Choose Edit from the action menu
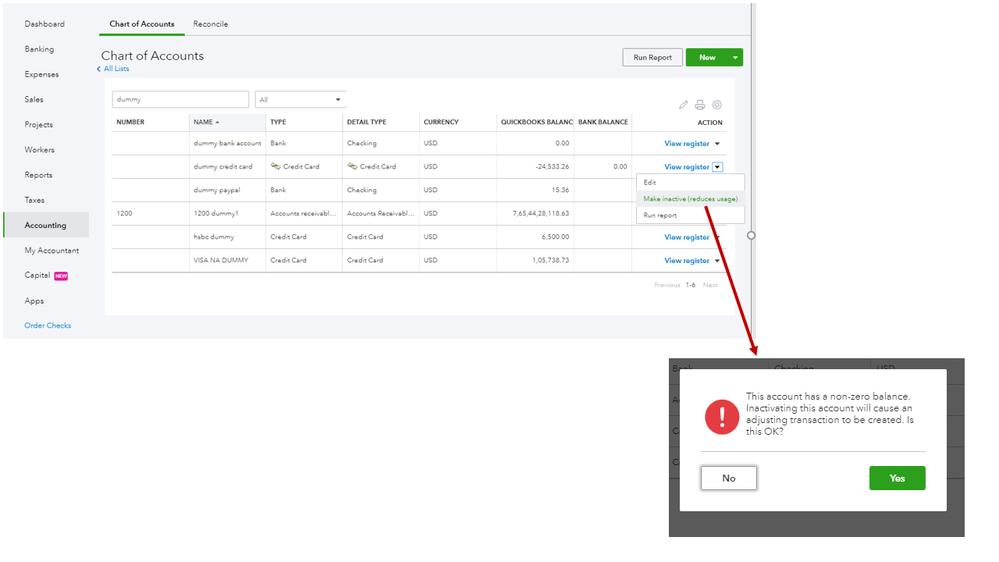Image resolution: width=999 pixels, height=562 pixels. [x=690, y=182]
